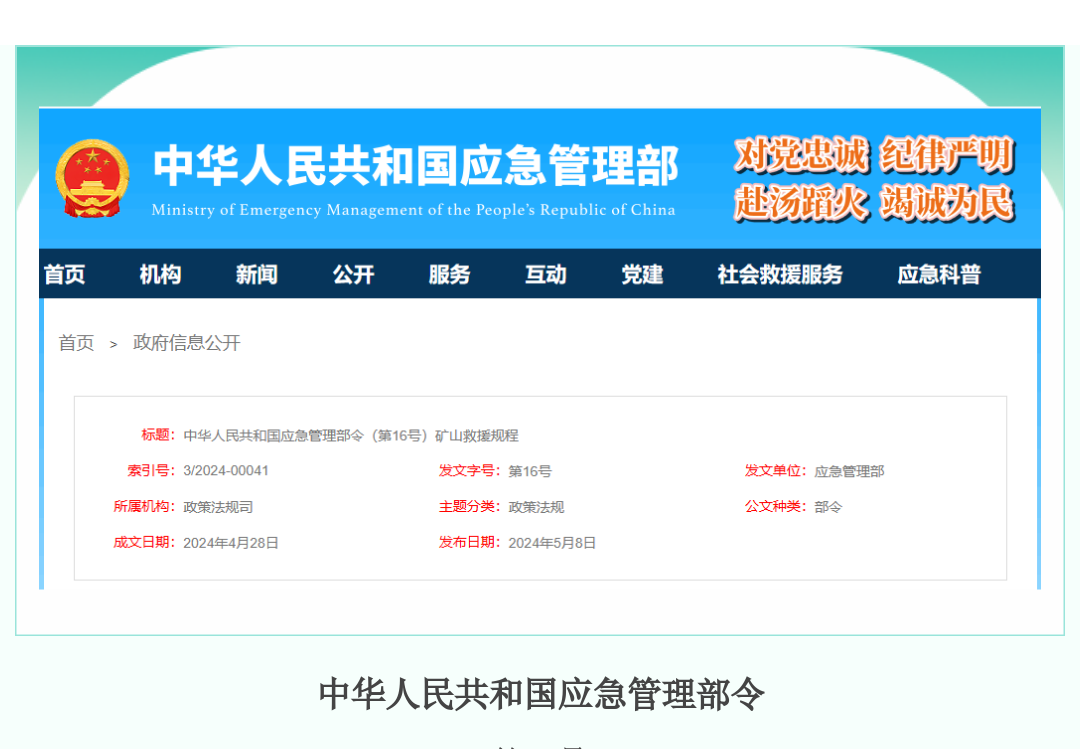Open the 党建 navigation menu item

pos(643,274)
